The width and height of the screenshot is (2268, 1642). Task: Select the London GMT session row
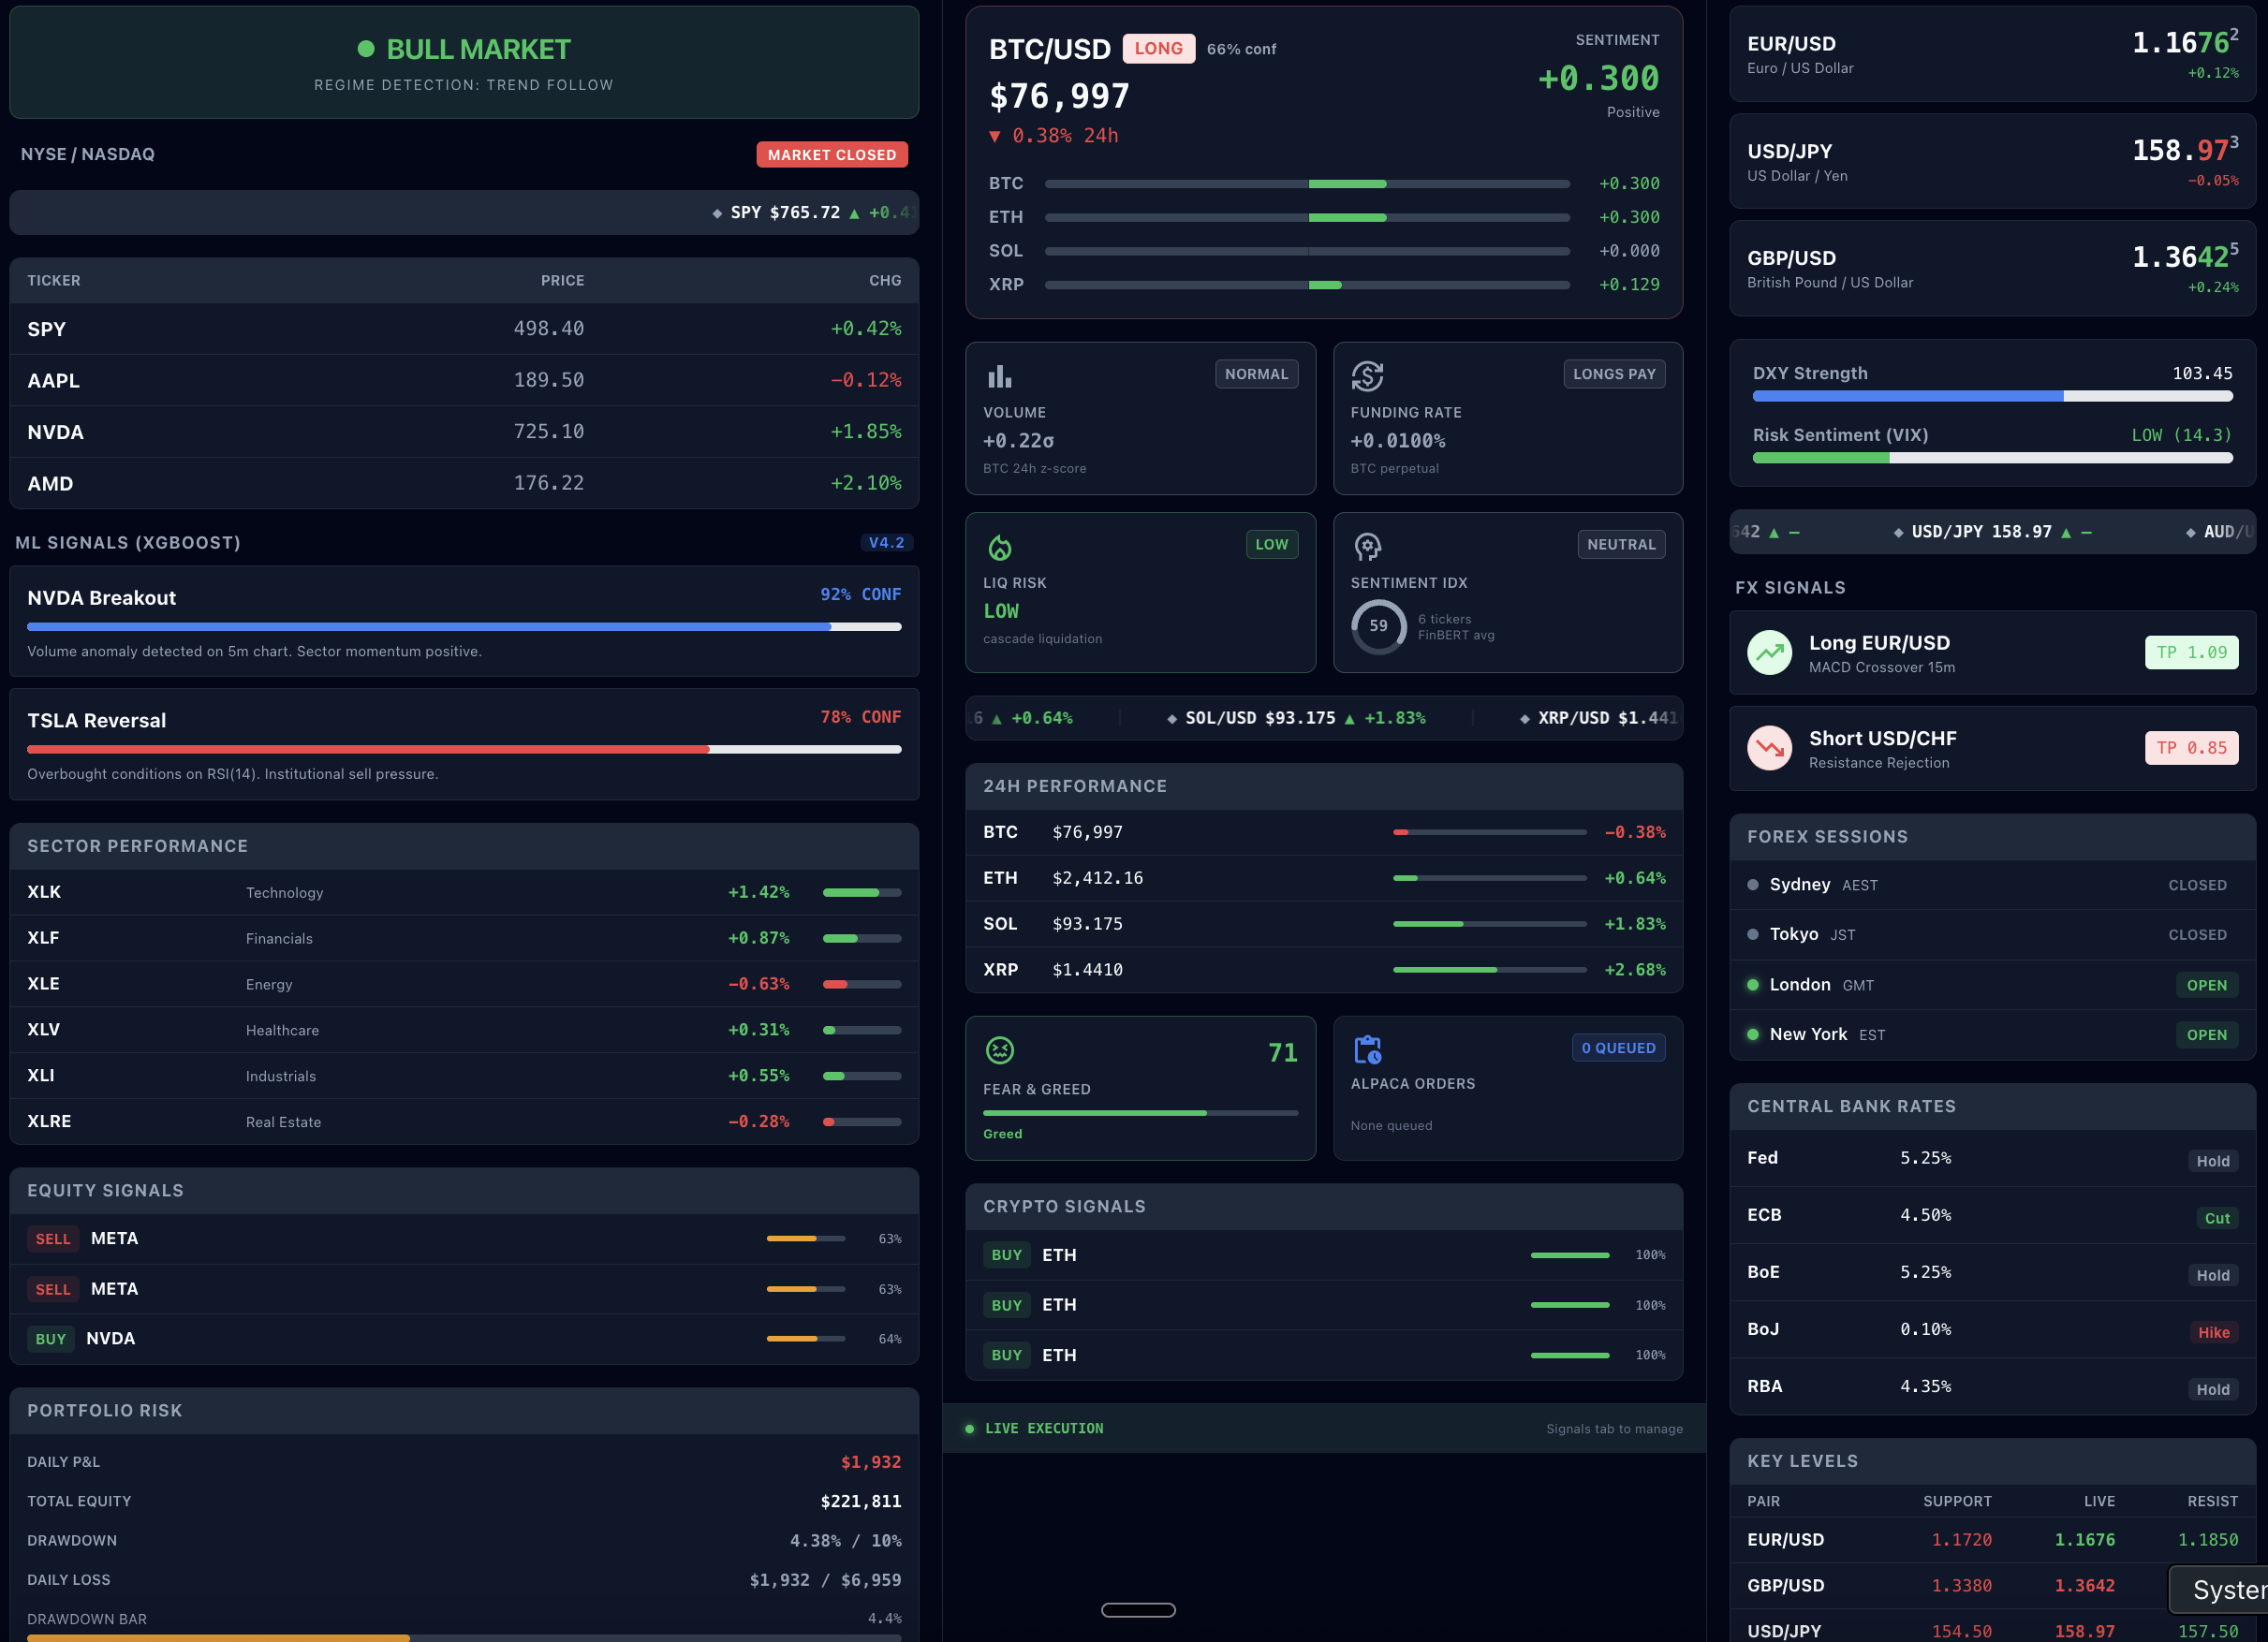click(1992, 985)
